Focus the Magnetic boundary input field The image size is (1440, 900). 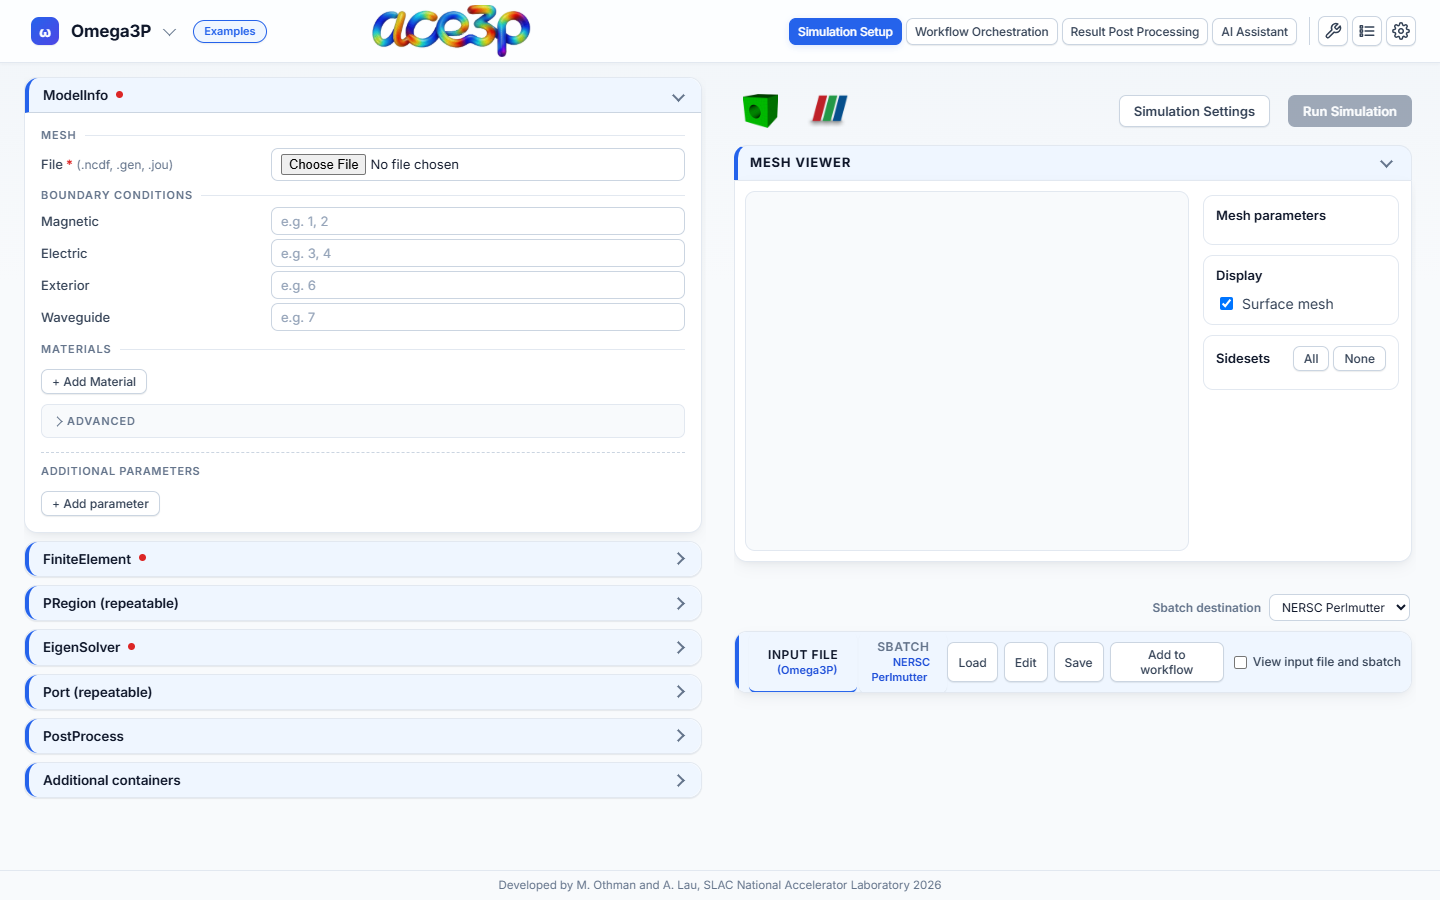478,221
